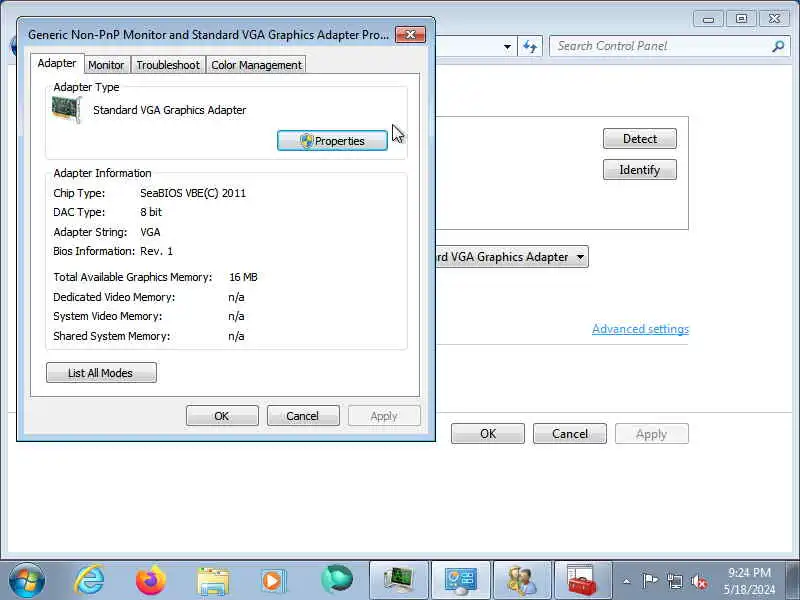
Task: Select the 16 MB graphics memory value
Action: pyautogui.click(x=243, y=277)
